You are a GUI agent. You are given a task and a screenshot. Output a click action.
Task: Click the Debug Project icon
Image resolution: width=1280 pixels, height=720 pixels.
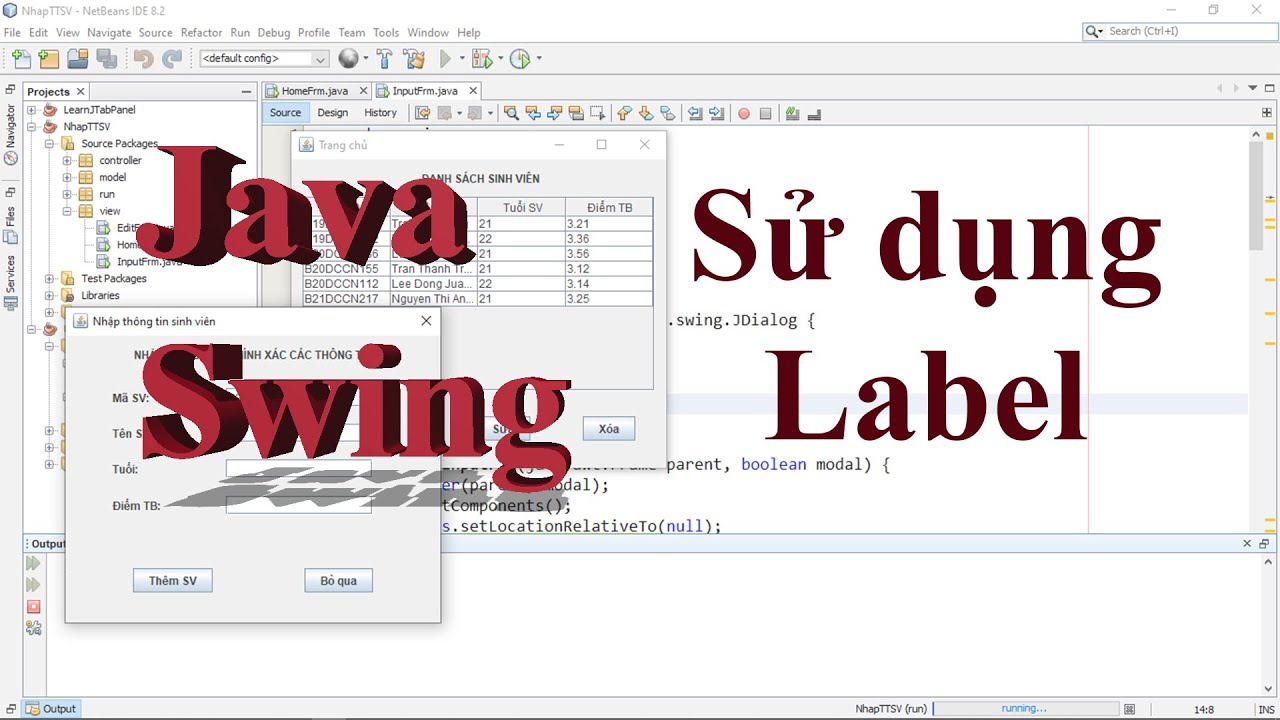click(482, 59)
